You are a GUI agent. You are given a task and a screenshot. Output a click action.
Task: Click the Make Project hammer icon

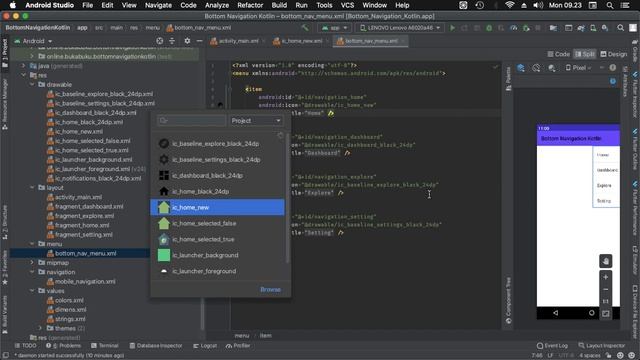pos(305,28)
